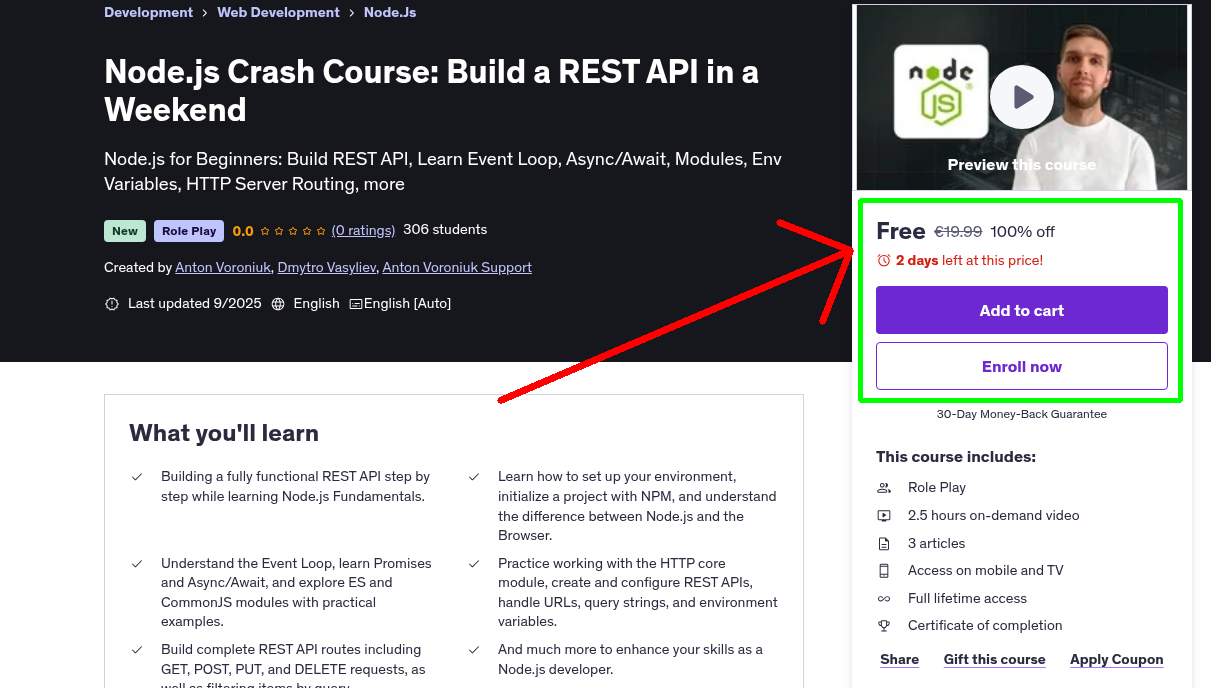The height and width of the screenshot is (688, 1211).
Task: Click the course title heading
Action: pyautogui.click(x=431, y=90)
